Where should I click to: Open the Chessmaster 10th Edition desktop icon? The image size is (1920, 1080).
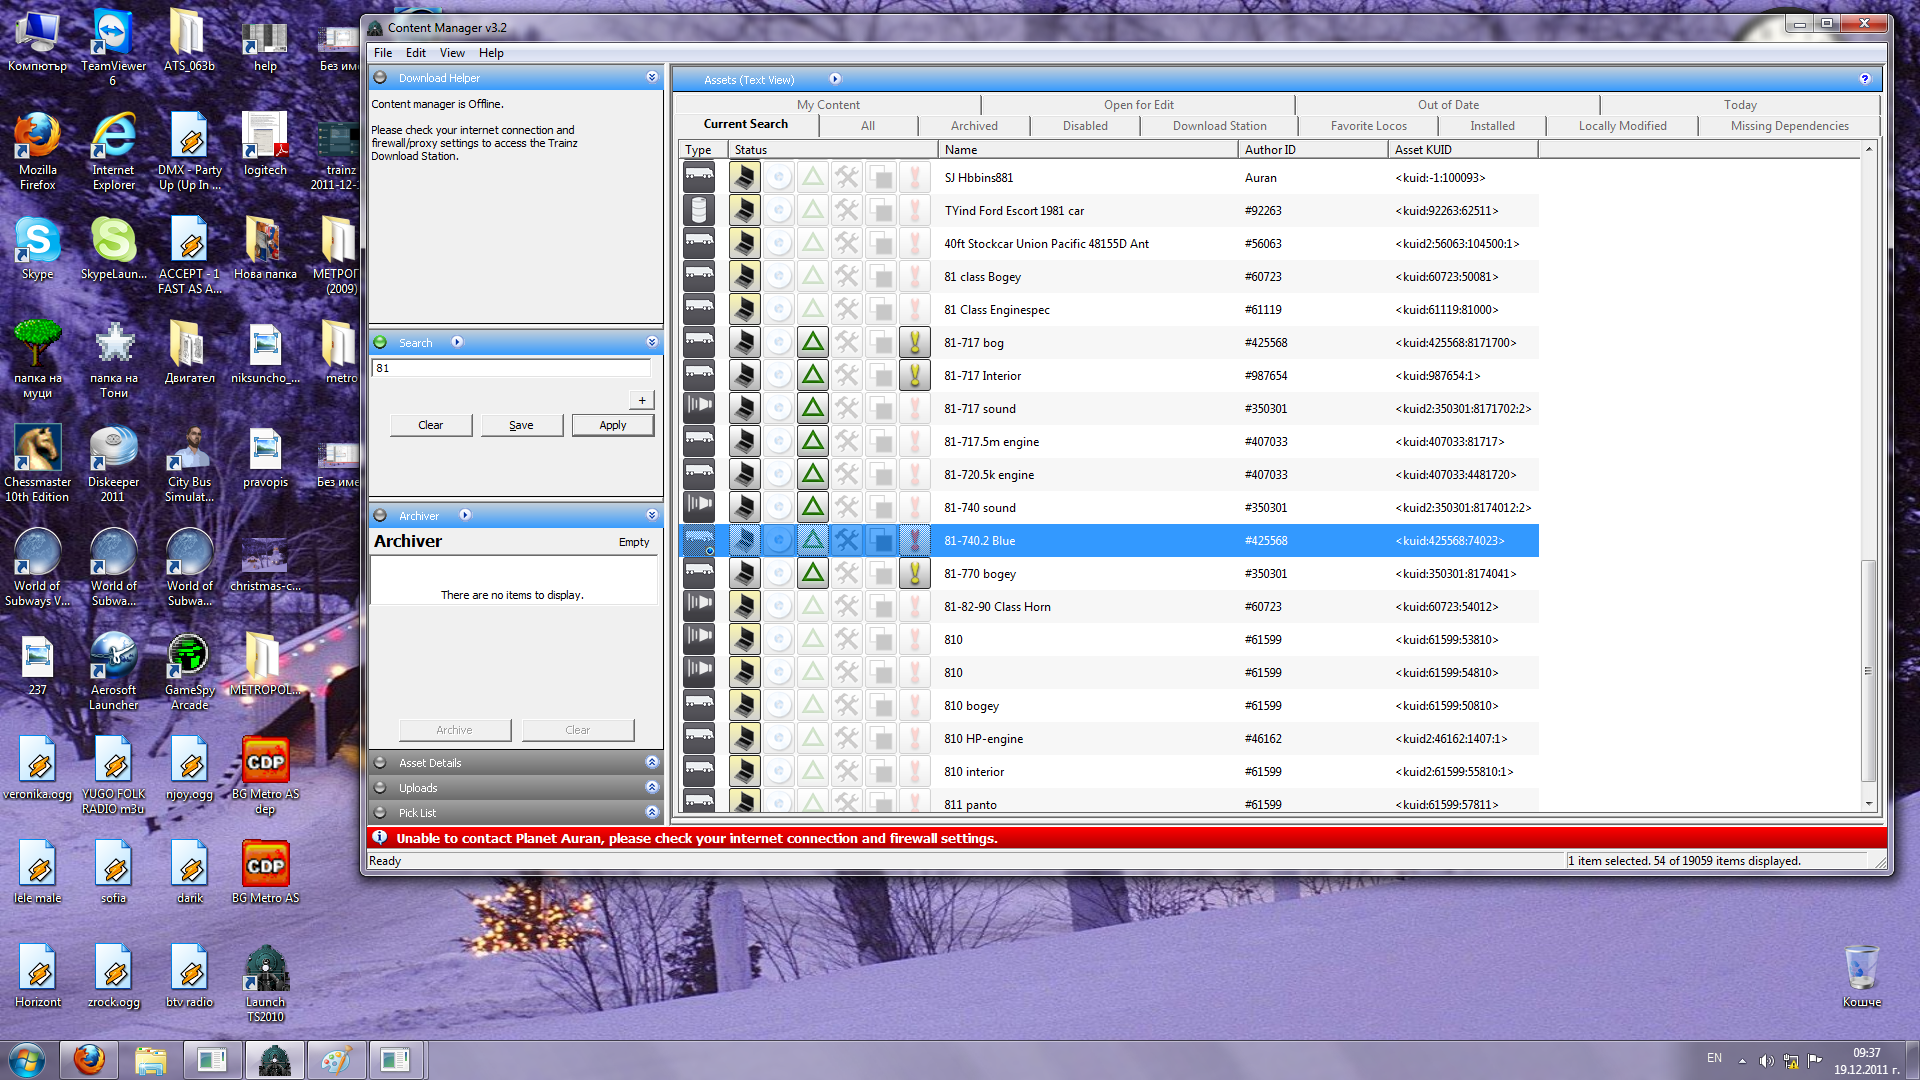click(38, 462)
